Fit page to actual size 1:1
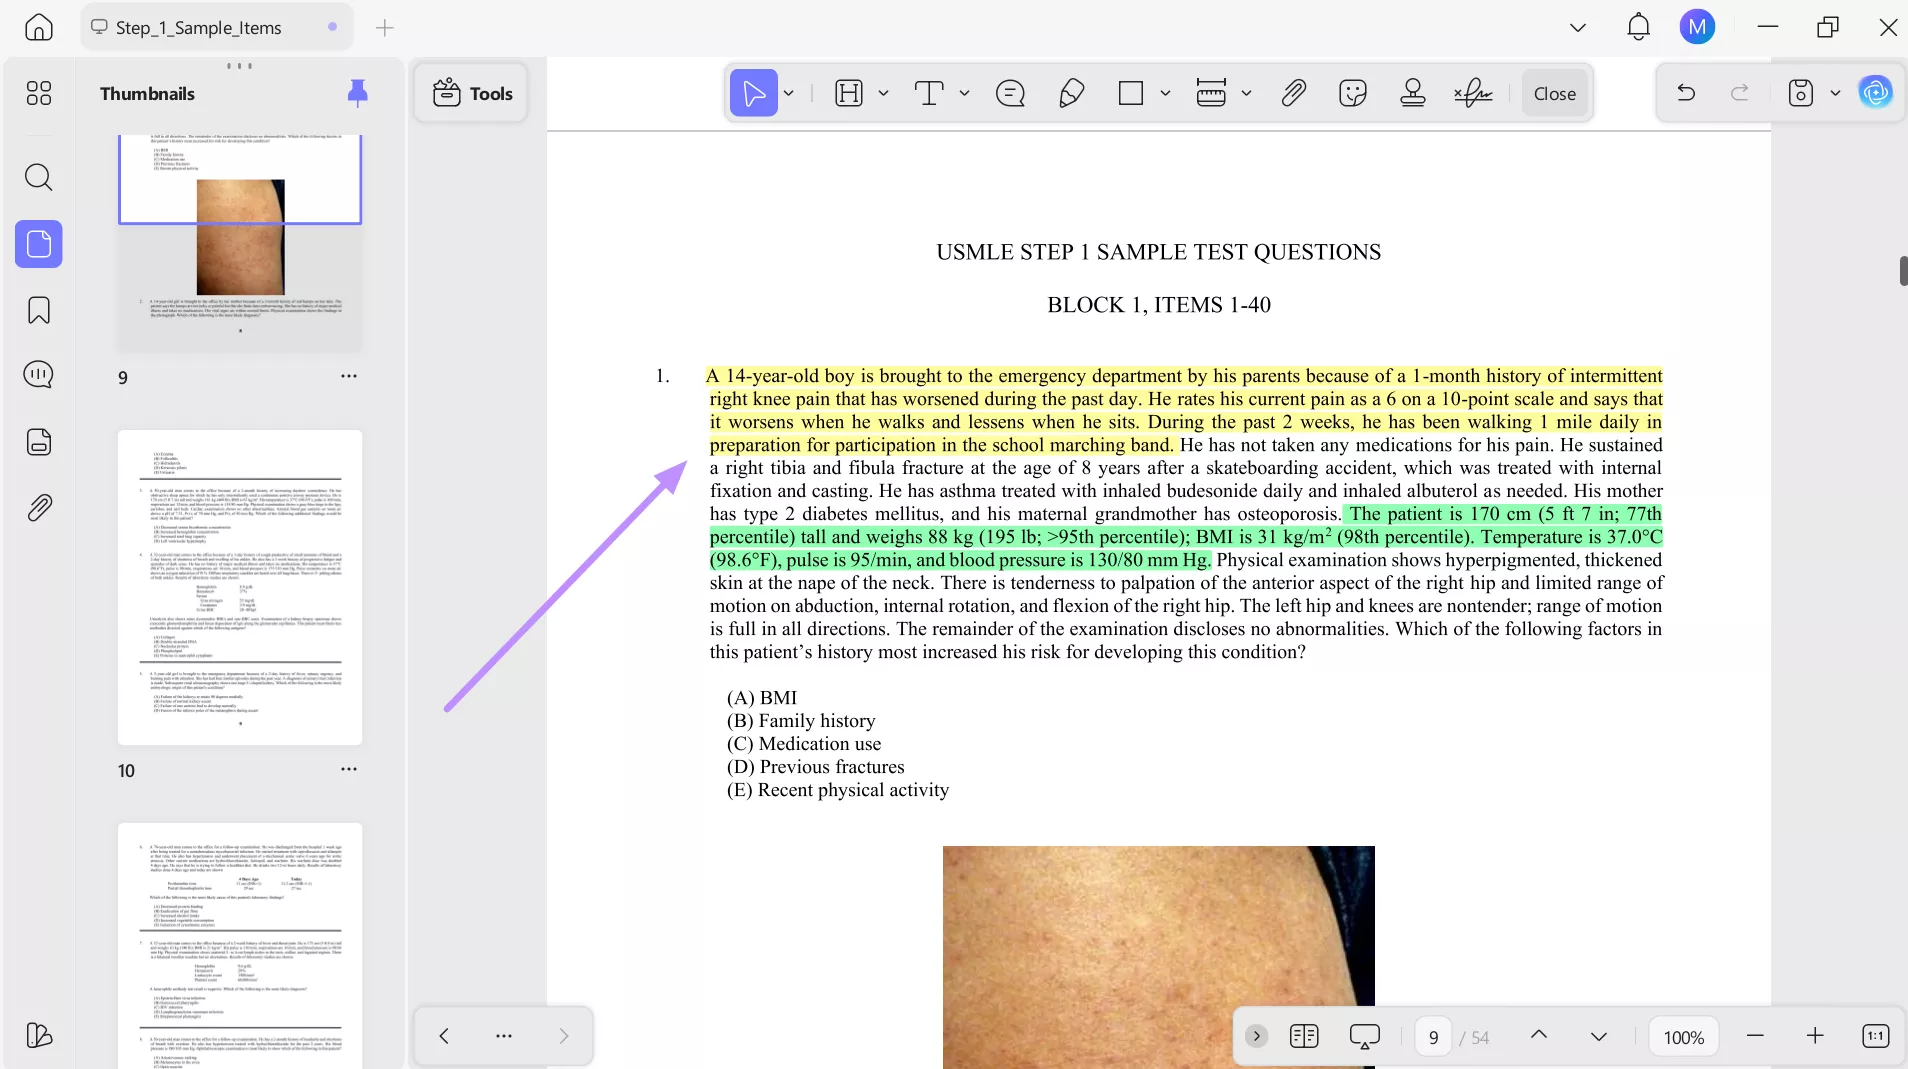Viewport: 1908px width, 1069px height. point(1875,1036)
